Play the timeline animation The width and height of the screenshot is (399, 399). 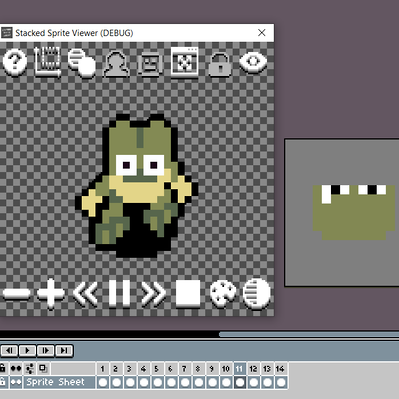(27, 350)
